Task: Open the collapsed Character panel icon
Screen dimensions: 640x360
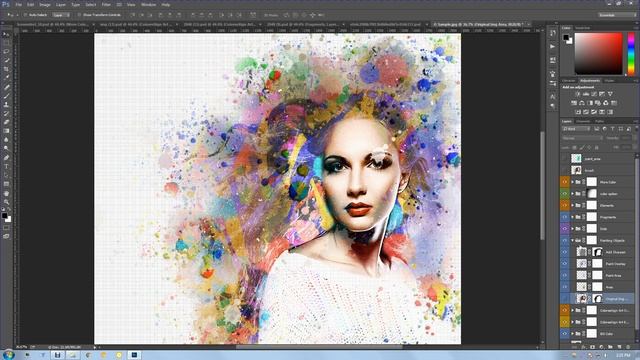Action: coord(553,97)
